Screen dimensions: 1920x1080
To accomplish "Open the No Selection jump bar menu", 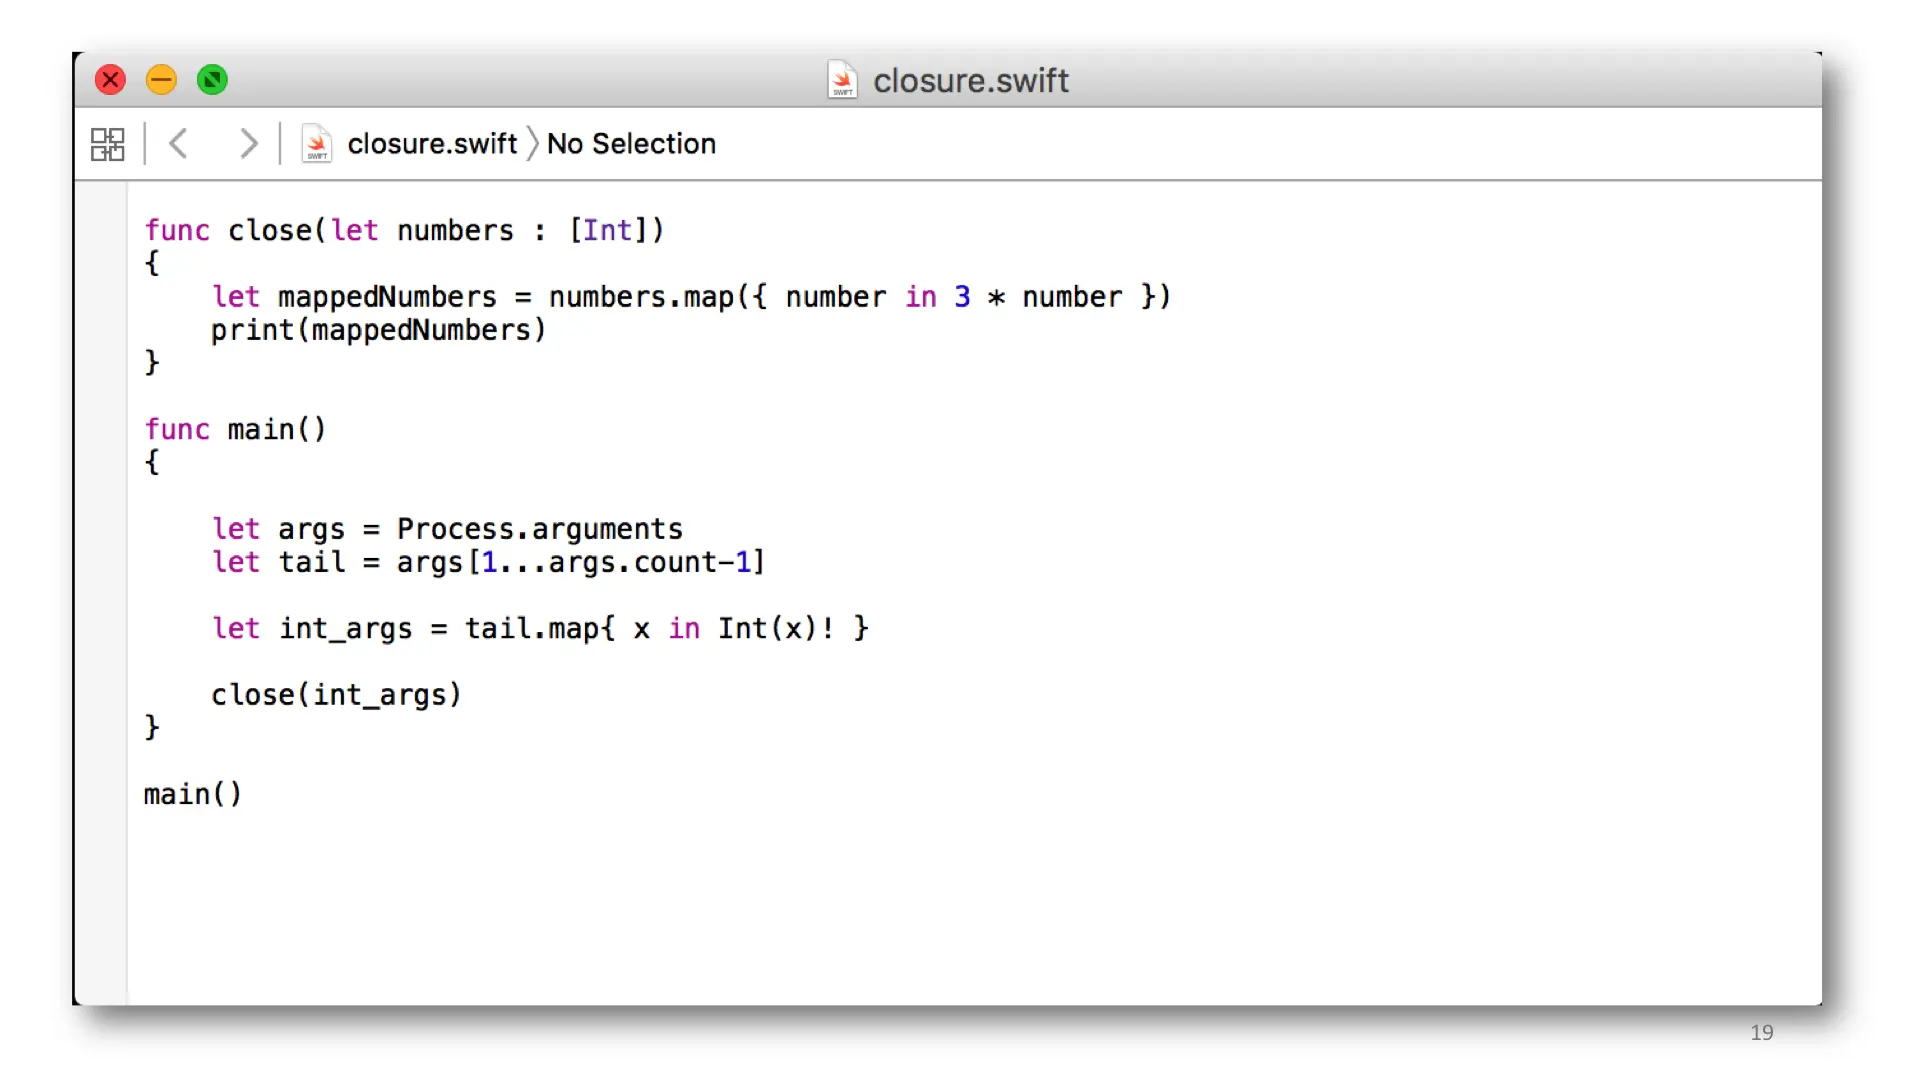I will click(x=631, y=144).
